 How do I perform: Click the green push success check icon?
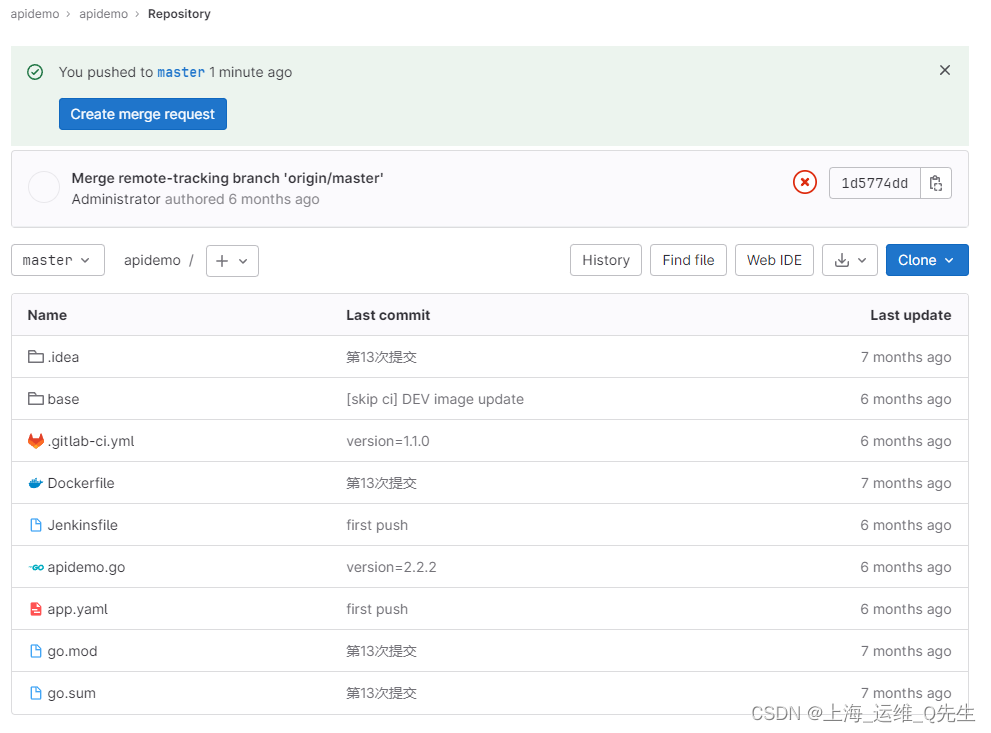point(35,72)
